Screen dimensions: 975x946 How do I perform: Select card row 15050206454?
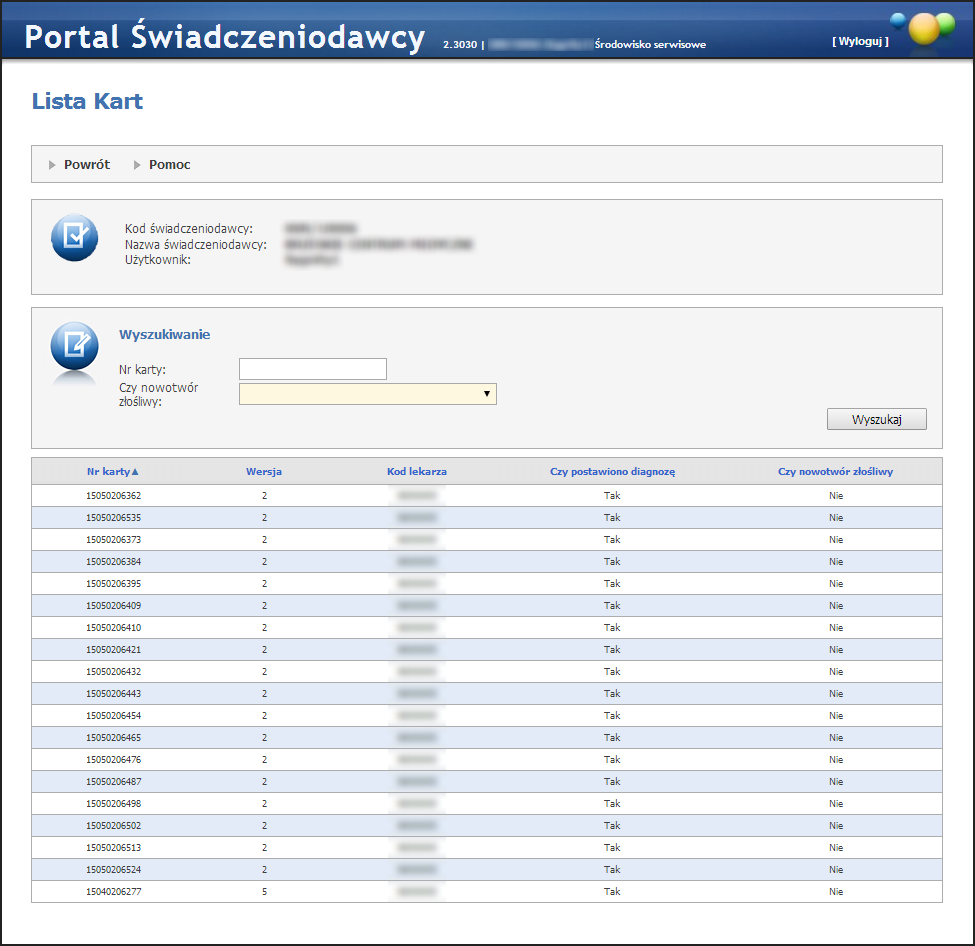pos(121,716)
